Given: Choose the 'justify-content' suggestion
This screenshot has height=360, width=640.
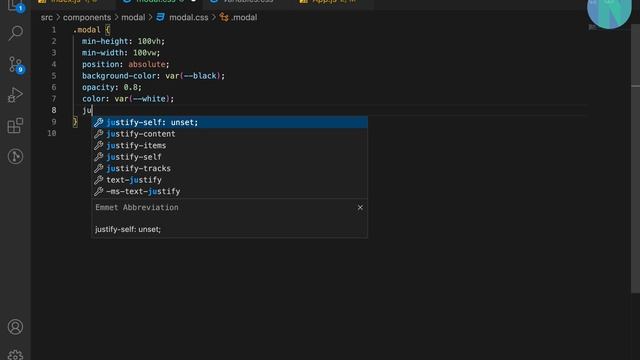Looking at the screenshot, I should coord(229,133).
